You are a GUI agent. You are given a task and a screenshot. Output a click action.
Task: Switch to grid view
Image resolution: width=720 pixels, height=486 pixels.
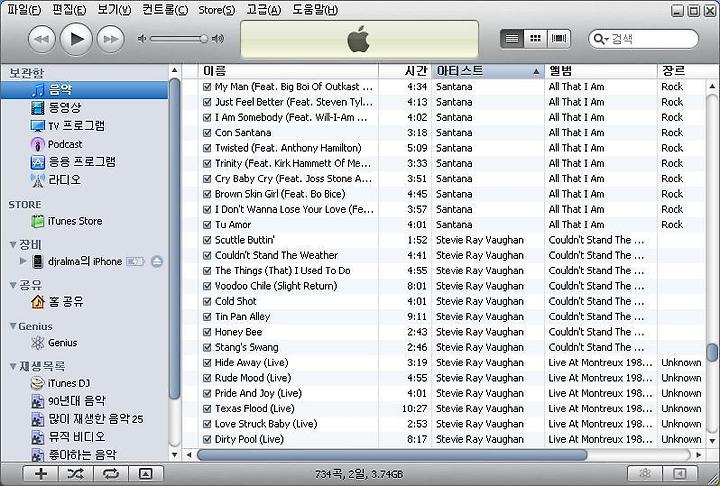535,39
